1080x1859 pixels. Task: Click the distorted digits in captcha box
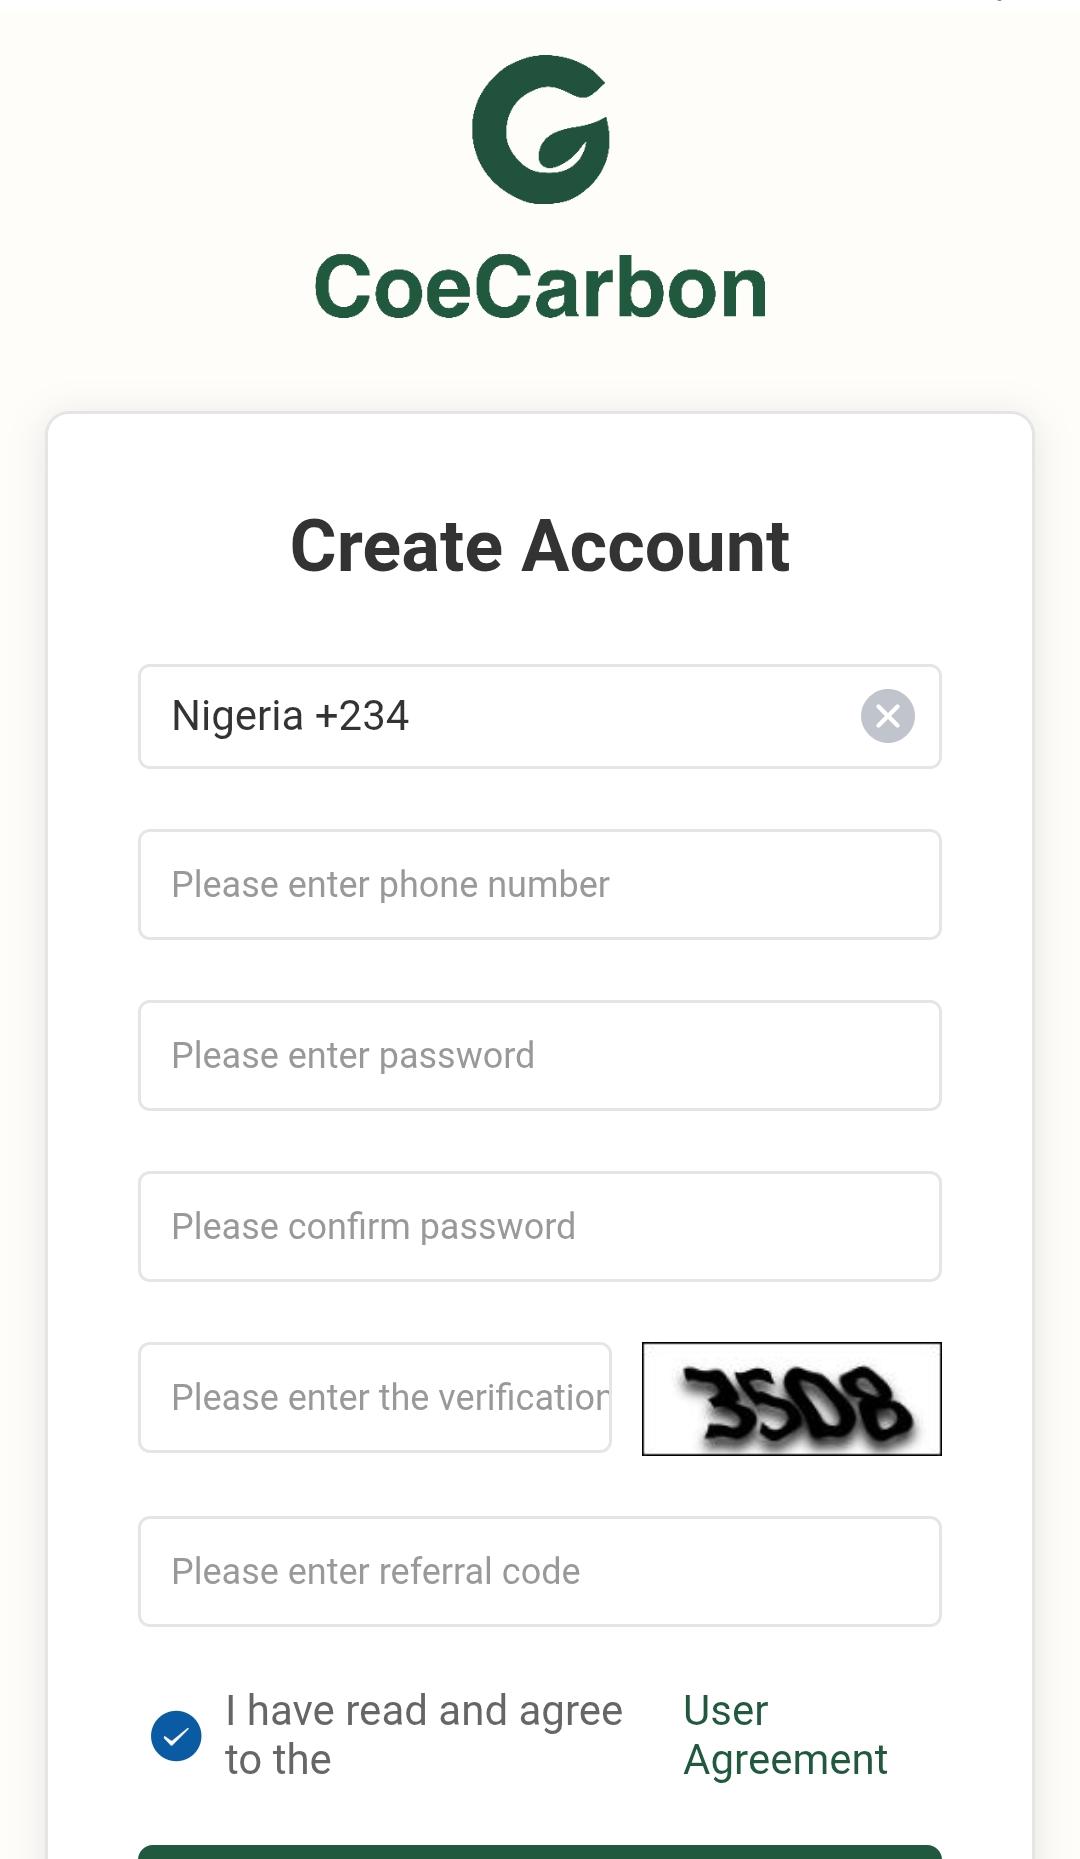point(797,1404)
